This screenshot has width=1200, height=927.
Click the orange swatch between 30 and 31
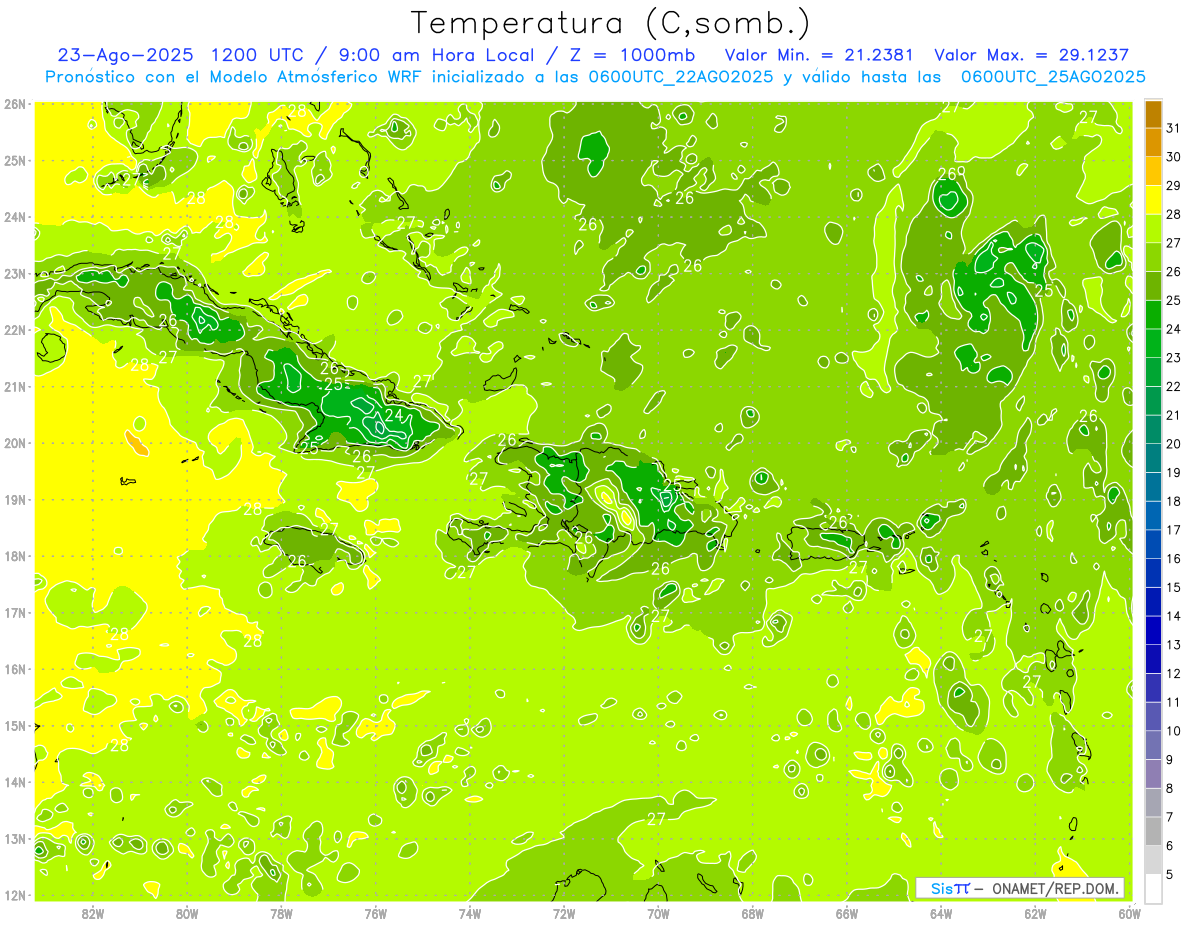[1153, 143]
